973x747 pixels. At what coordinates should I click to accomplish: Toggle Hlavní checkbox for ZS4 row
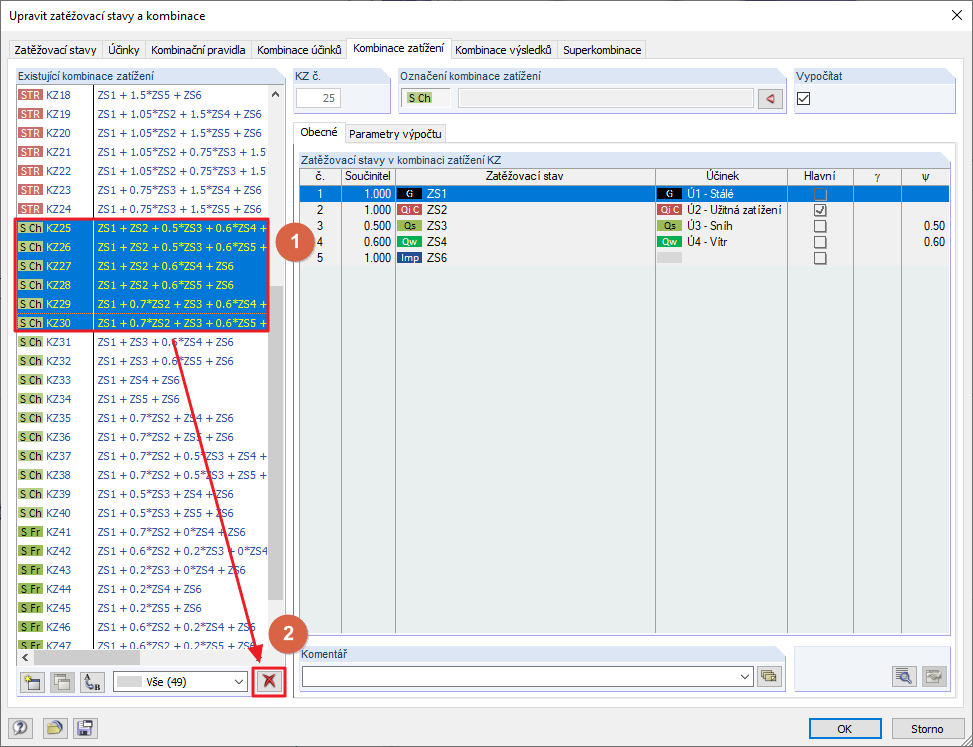tap(820, 242)
